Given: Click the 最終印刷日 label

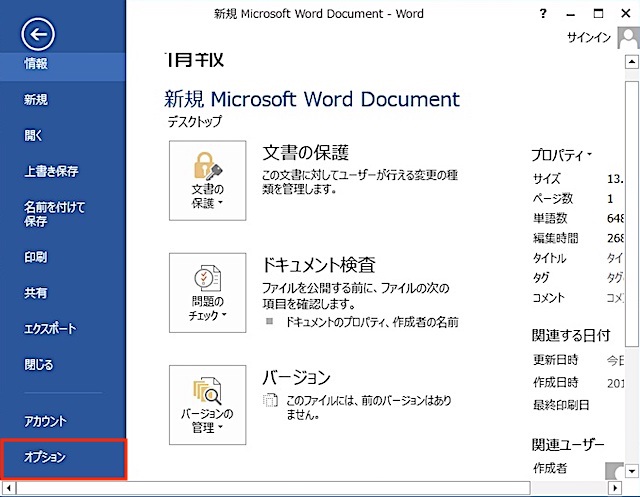Looking at the screenshot, I should coord(561,405).
